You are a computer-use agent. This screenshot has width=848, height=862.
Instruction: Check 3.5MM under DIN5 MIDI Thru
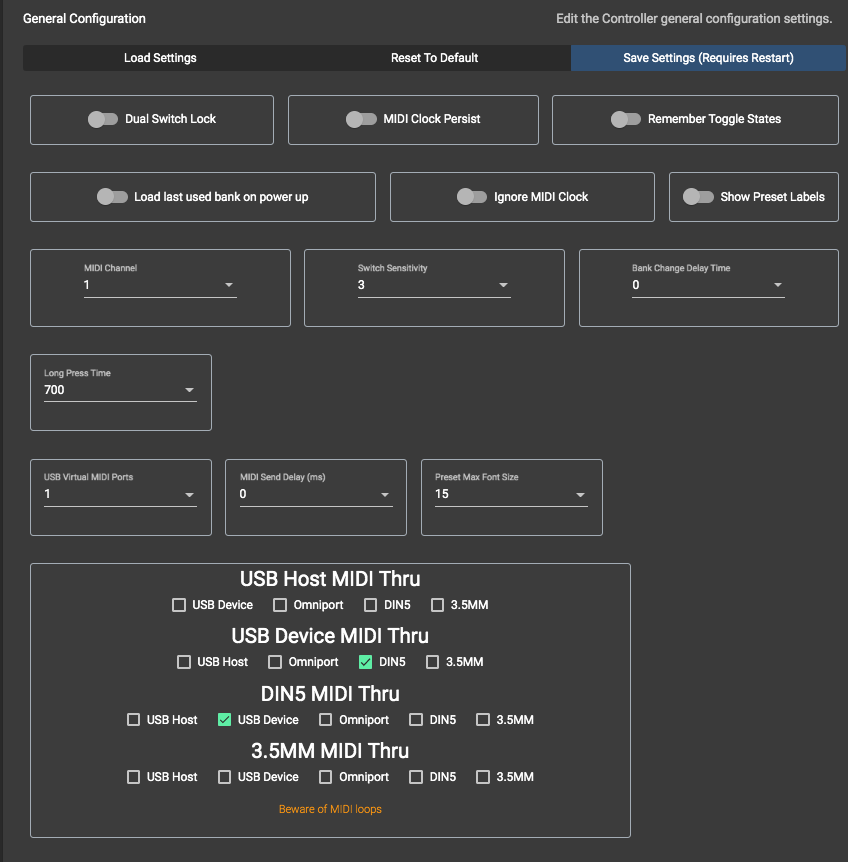[483, 720]
